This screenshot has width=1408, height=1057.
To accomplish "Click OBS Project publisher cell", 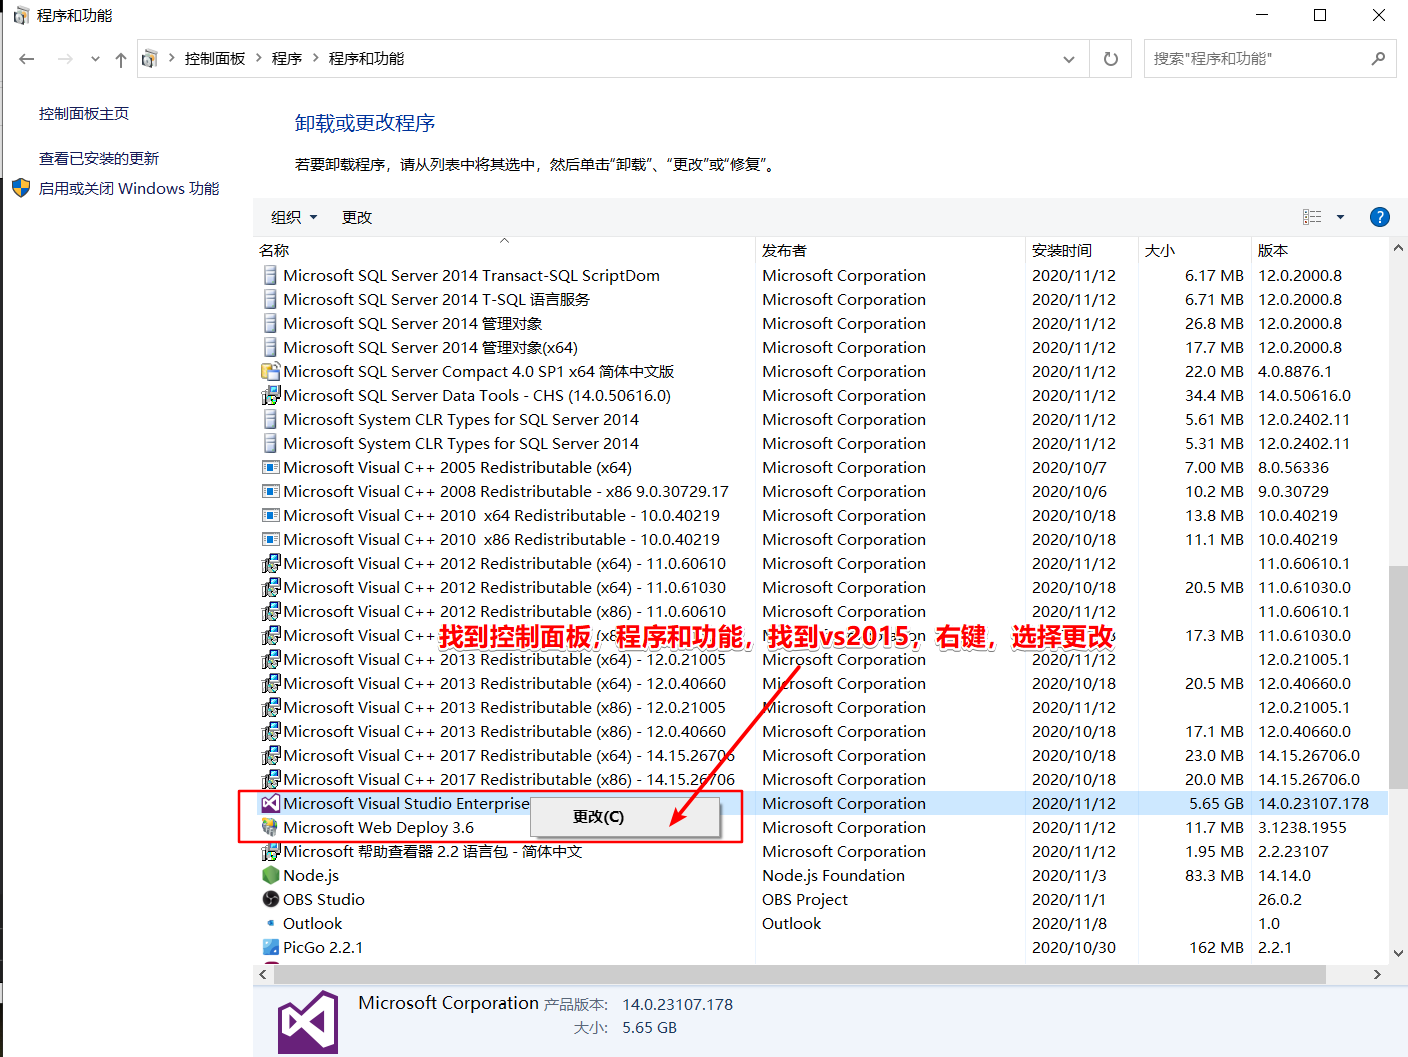I will click(805, 900).
